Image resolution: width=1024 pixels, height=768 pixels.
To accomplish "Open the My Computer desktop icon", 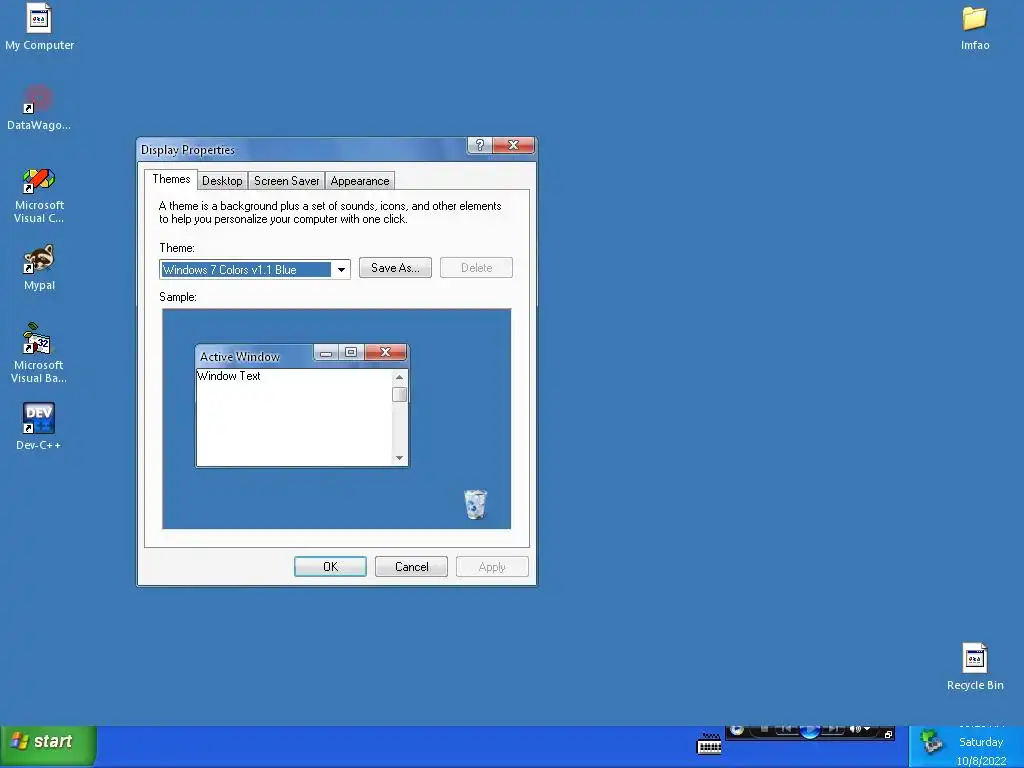I will click(x=39, y=27).
